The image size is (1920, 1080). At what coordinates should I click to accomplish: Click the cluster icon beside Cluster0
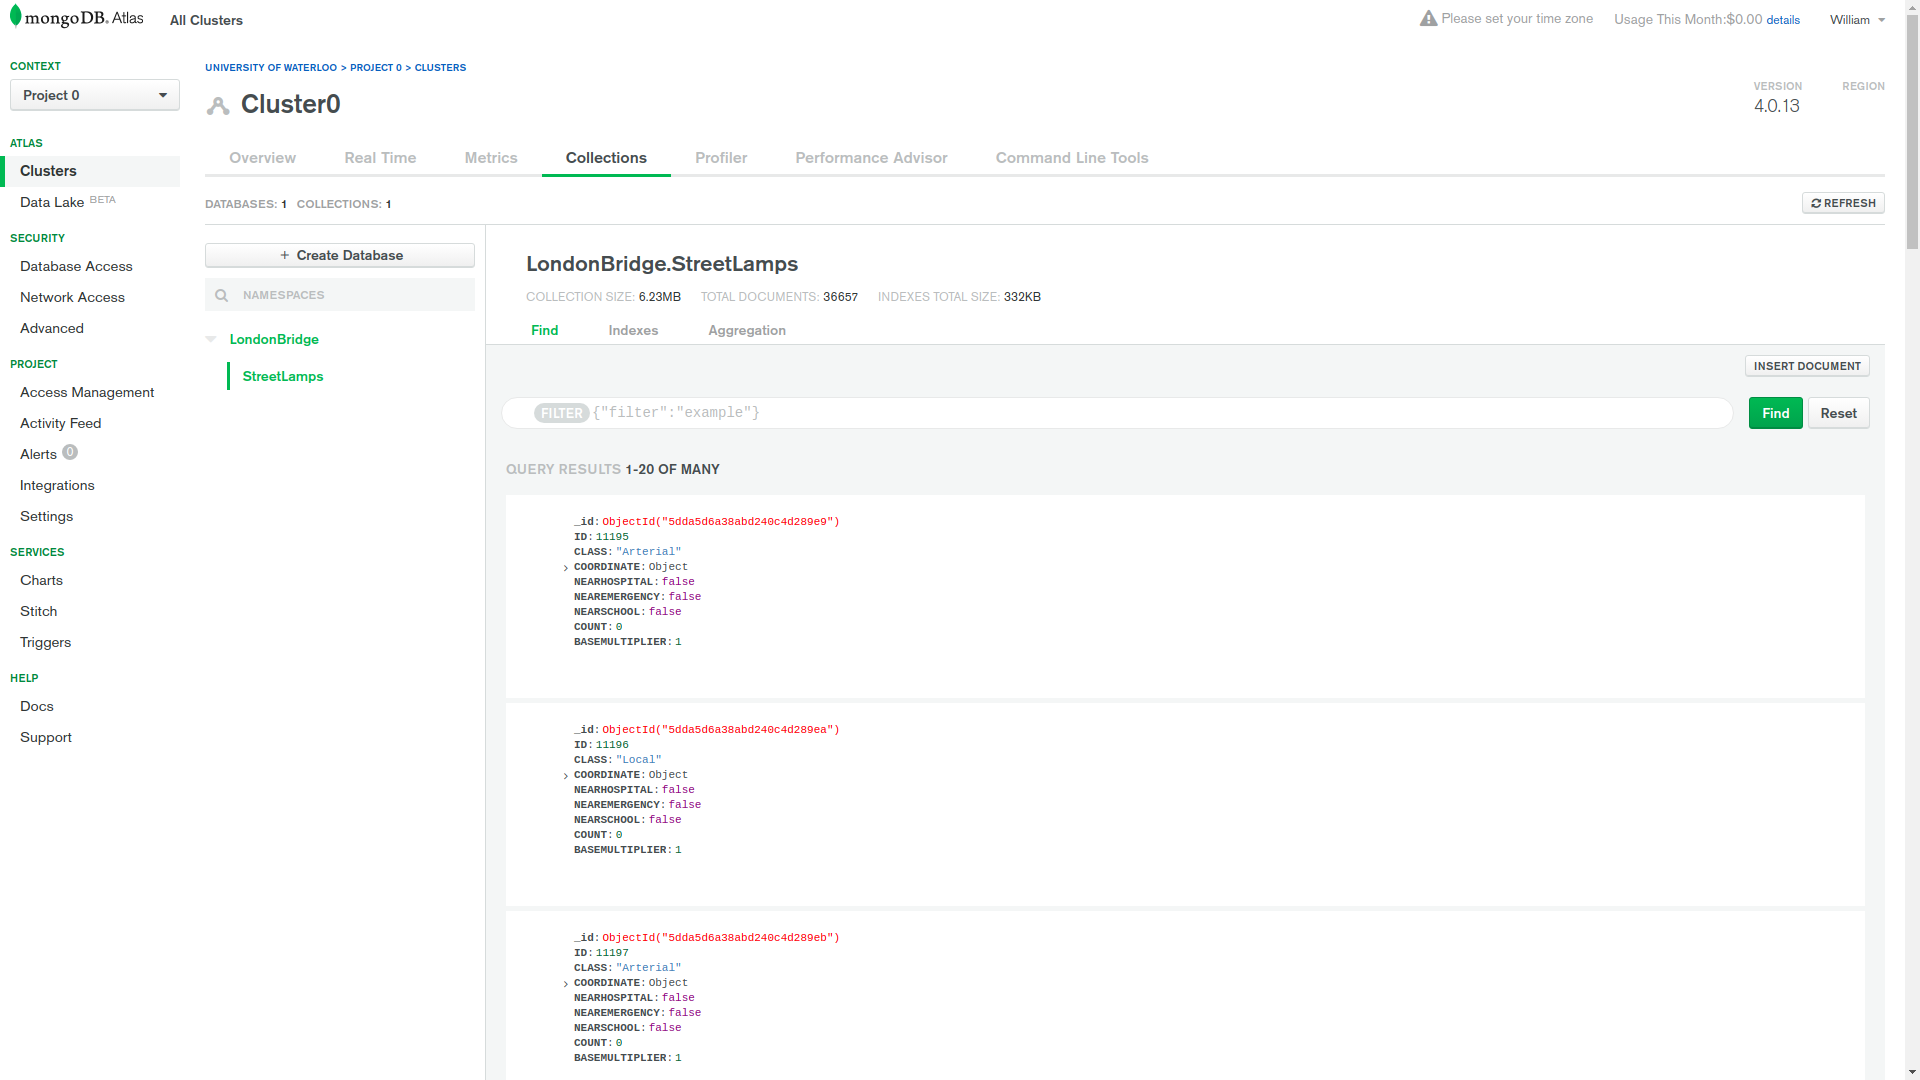click(218, 105)
